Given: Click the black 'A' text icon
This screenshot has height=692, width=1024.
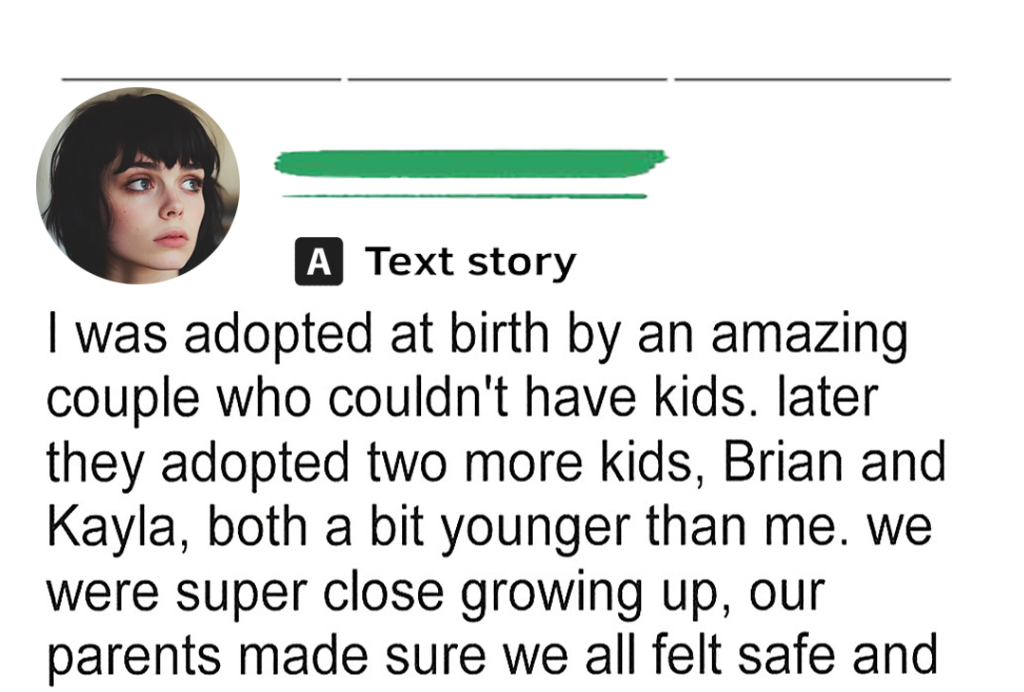Looking at the screenshot, I should click(x=319, y=262).
